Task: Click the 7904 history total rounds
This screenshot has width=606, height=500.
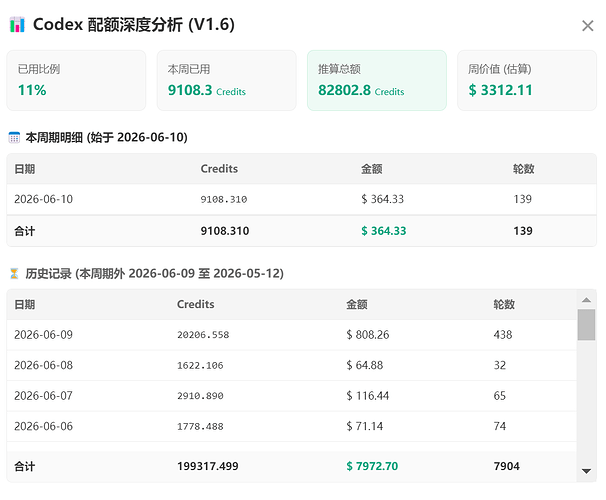Action: pyautogui.click(x=507, y=466)
